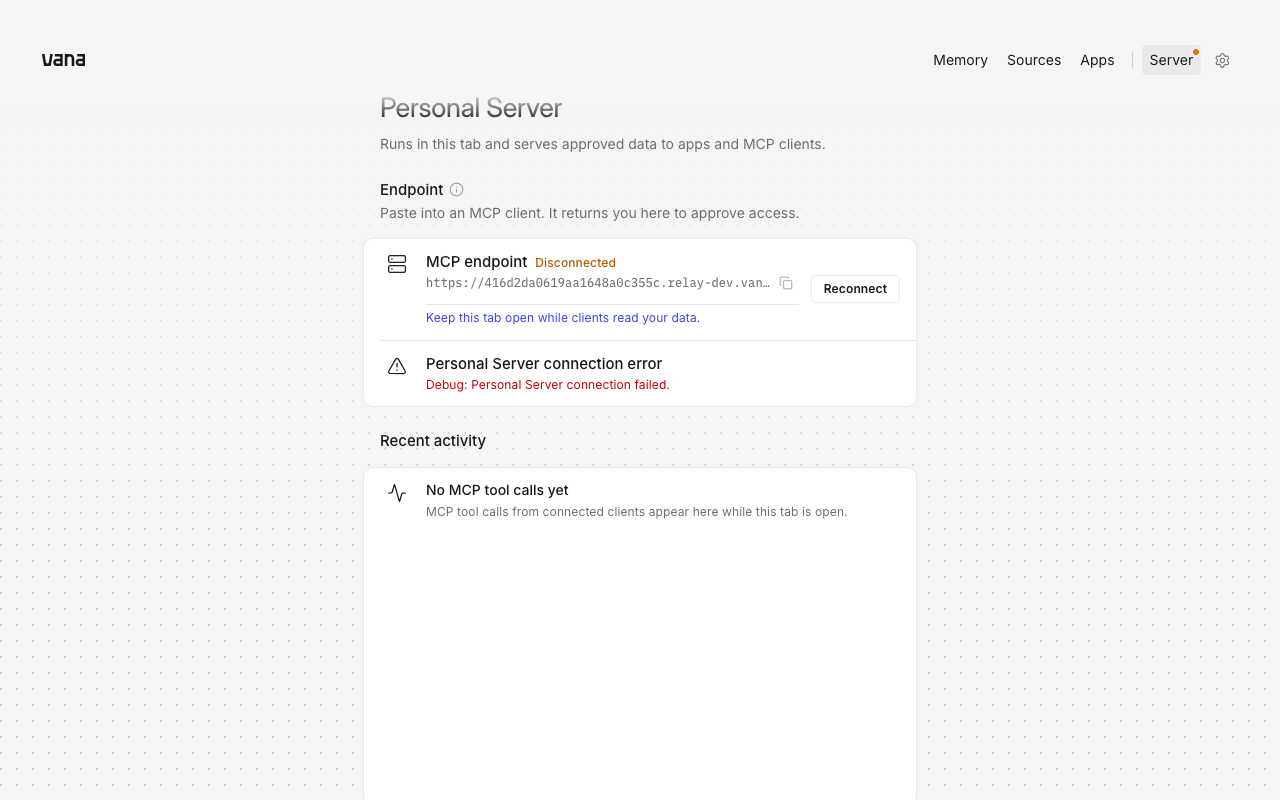
Task: Switch to the Apps section
Action: click(1097, 60)
